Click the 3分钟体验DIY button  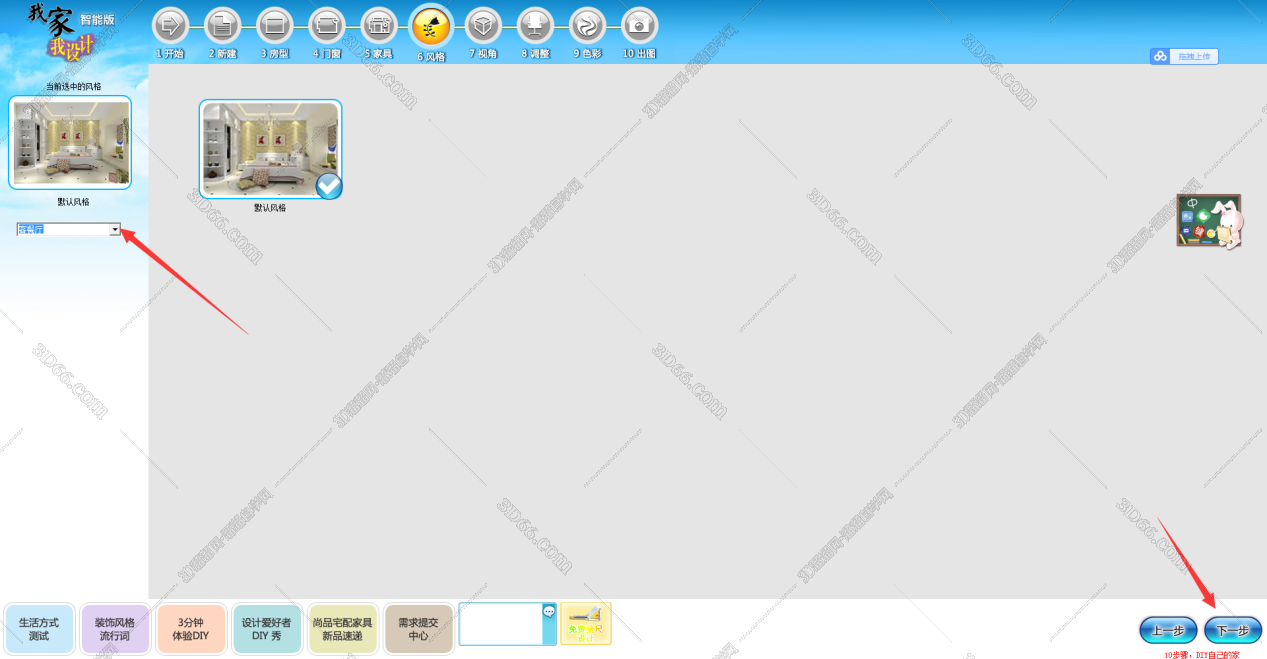(191, 628)
